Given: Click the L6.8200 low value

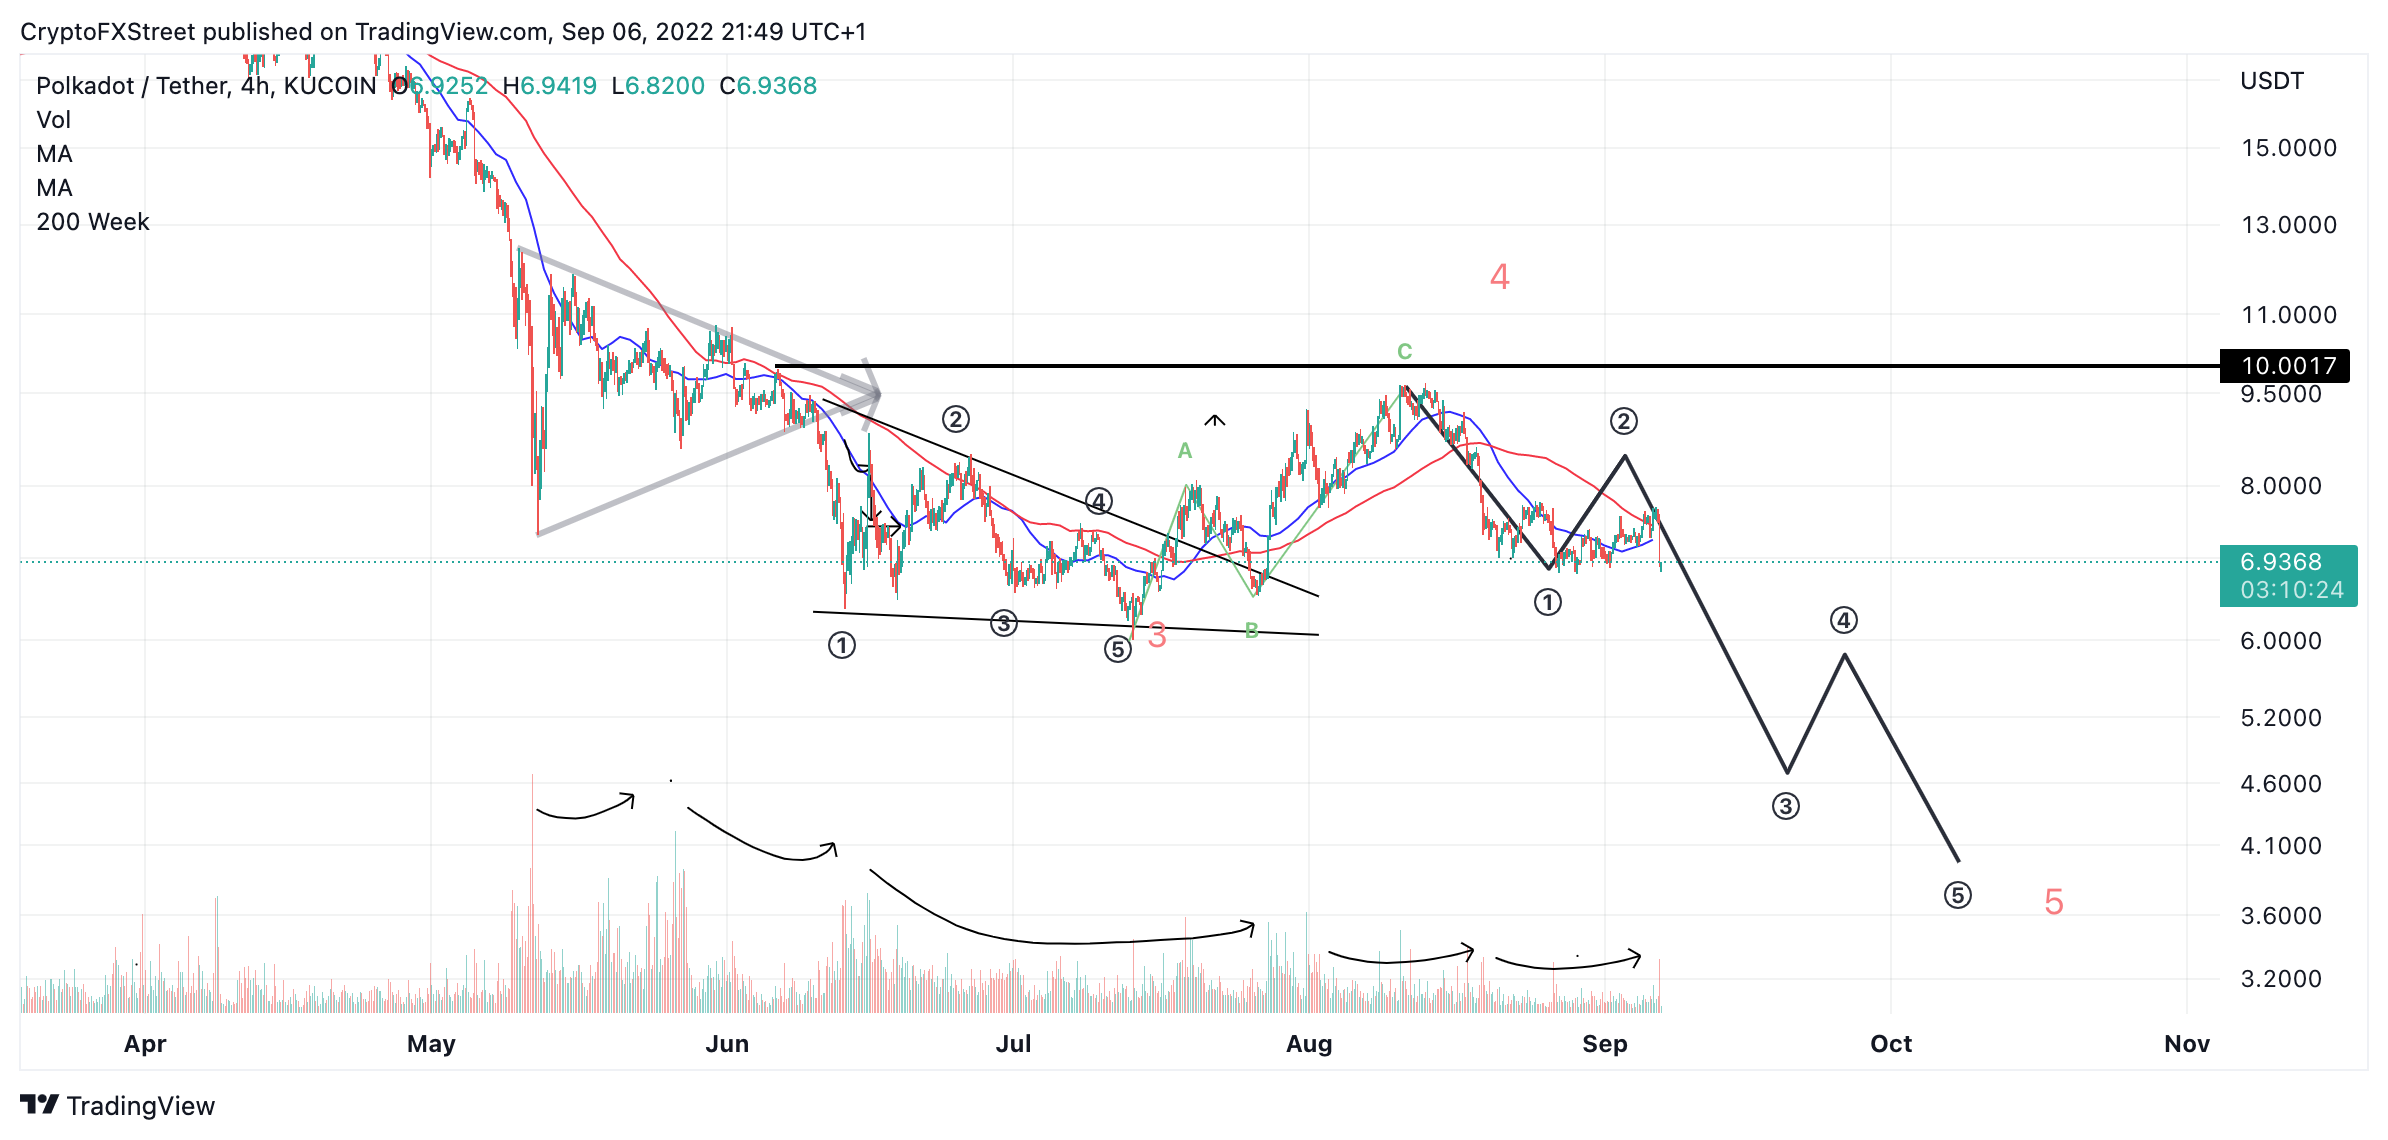Looking at the screenshot, I should (x=658, y=86).
